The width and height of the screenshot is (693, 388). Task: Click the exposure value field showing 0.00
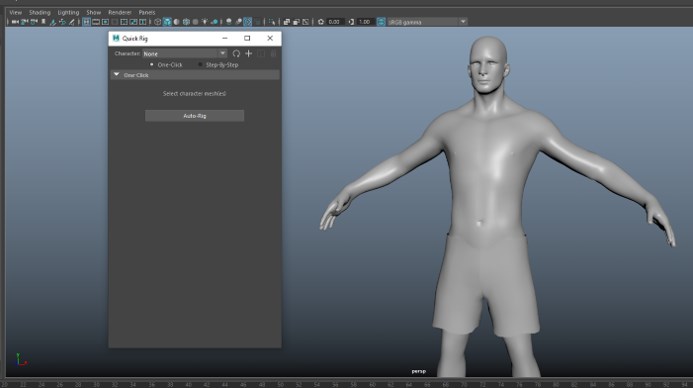[335, 22]
